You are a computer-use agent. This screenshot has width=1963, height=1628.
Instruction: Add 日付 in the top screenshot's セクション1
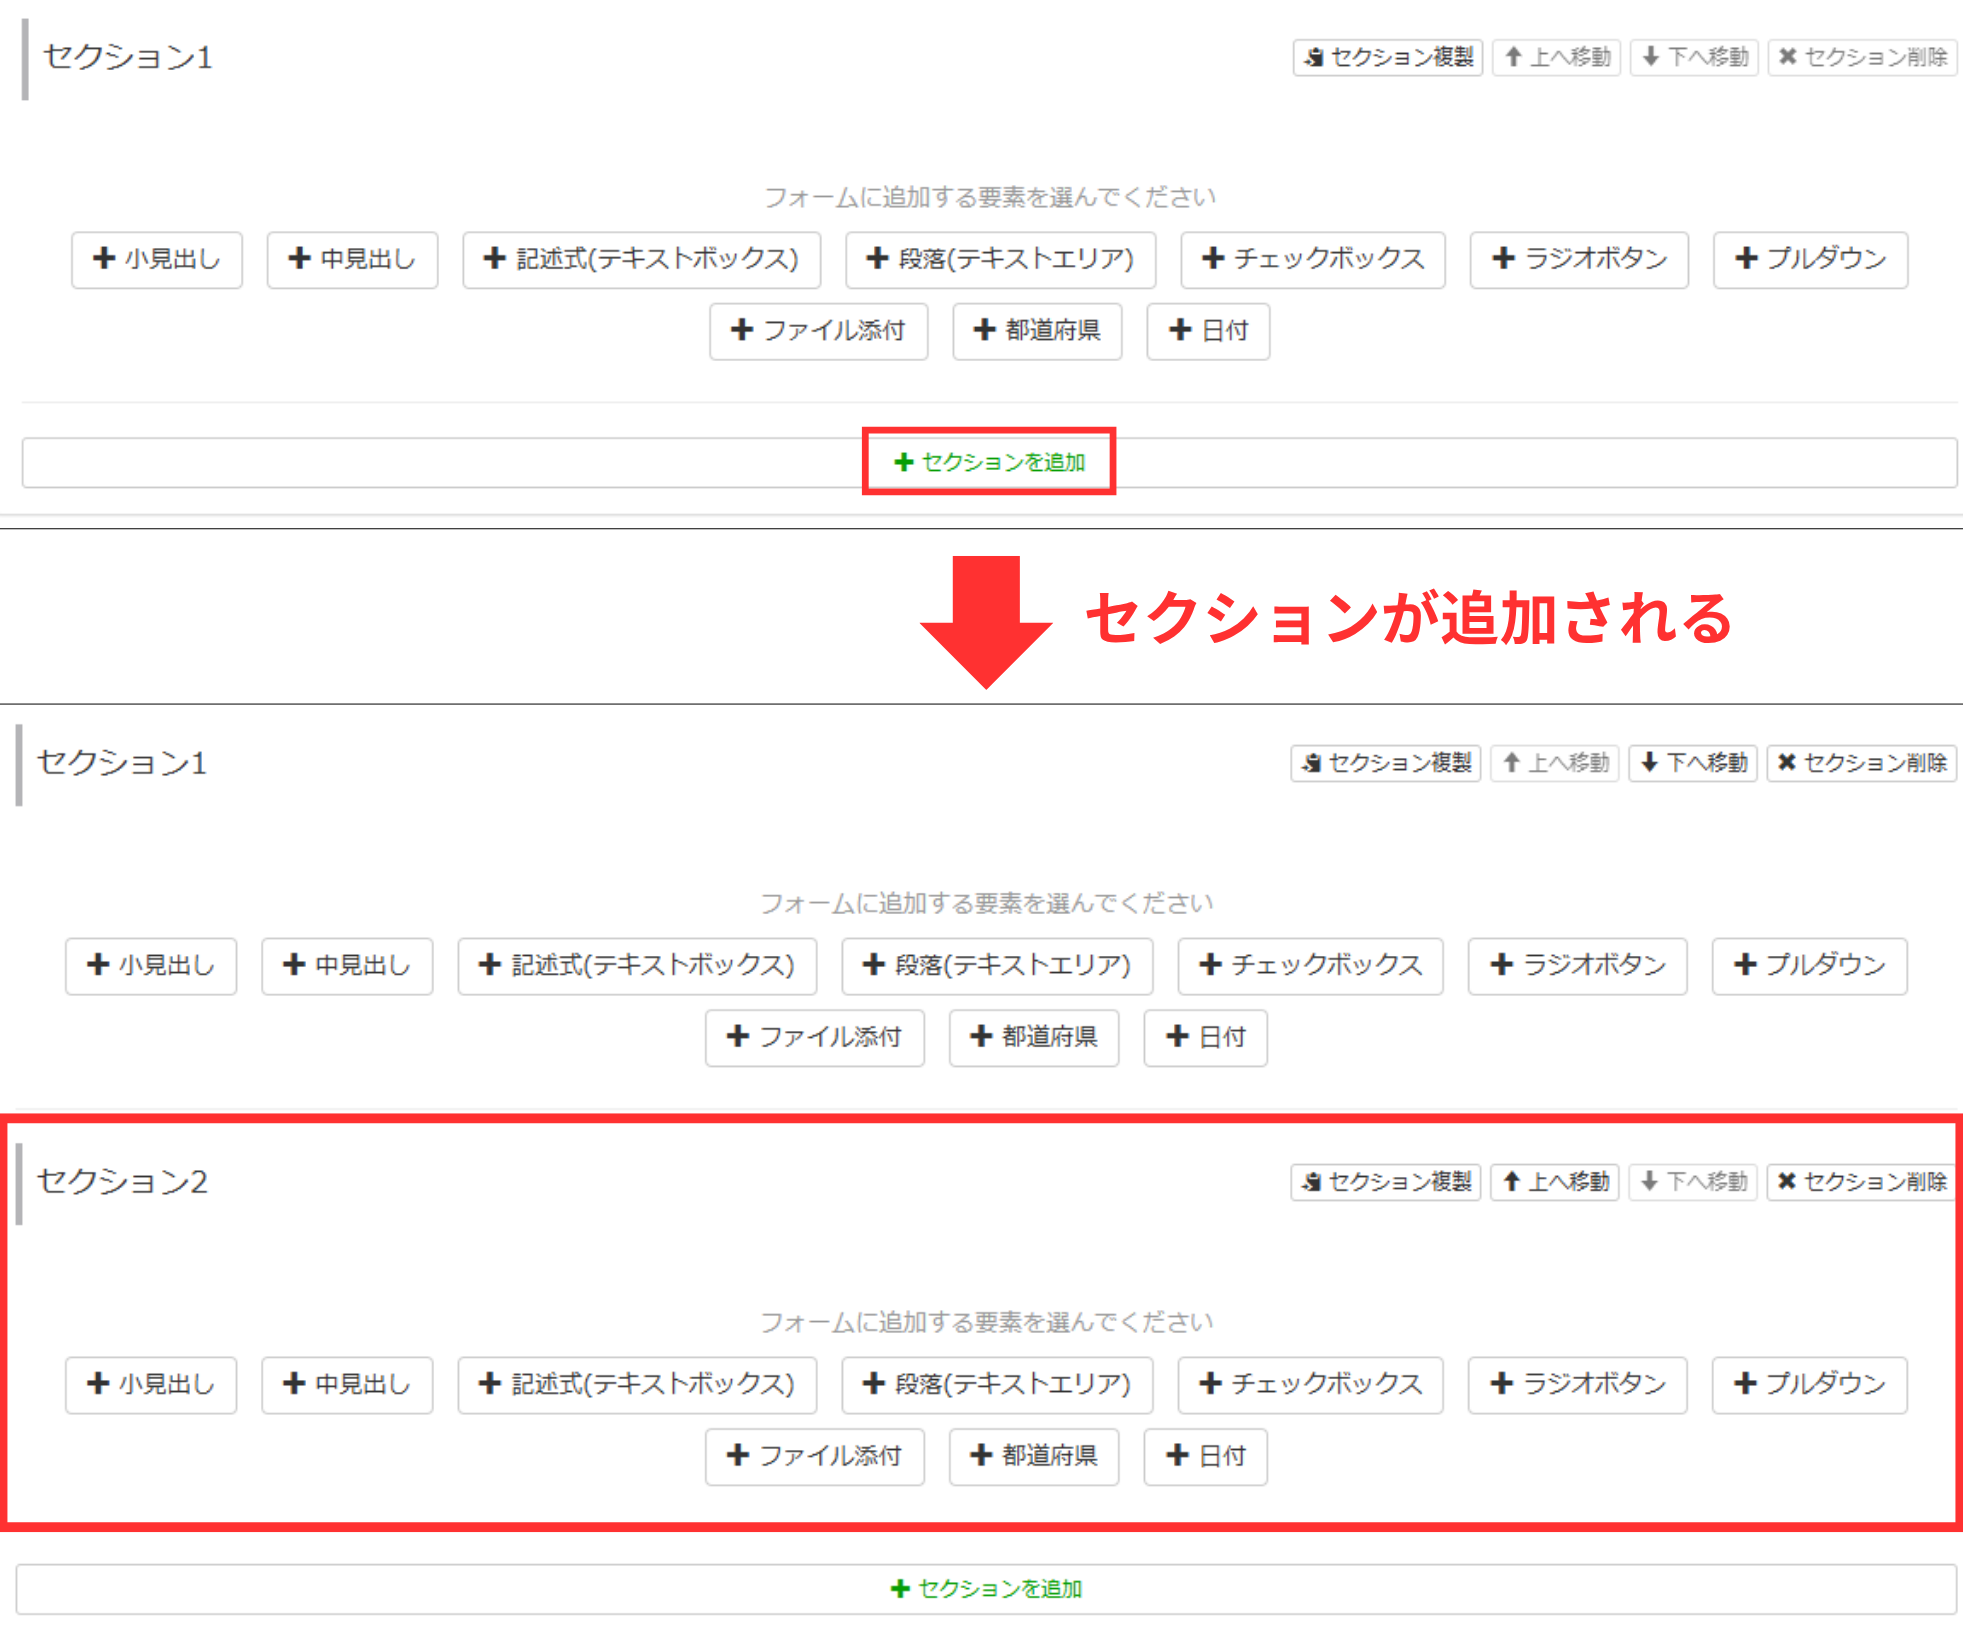click(x=1208, y=331)
